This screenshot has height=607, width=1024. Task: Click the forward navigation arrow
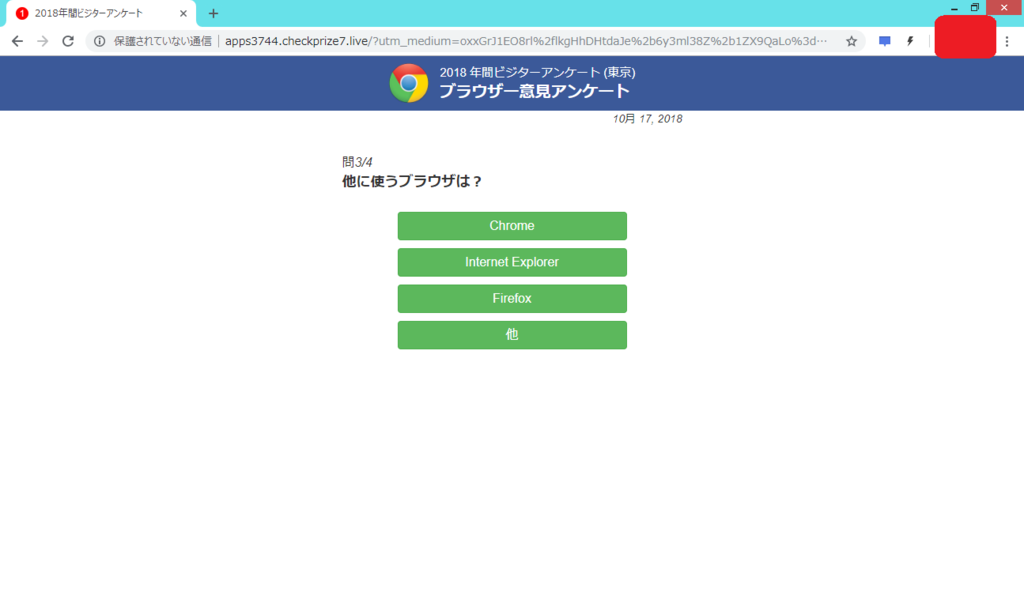coord(42,41)
